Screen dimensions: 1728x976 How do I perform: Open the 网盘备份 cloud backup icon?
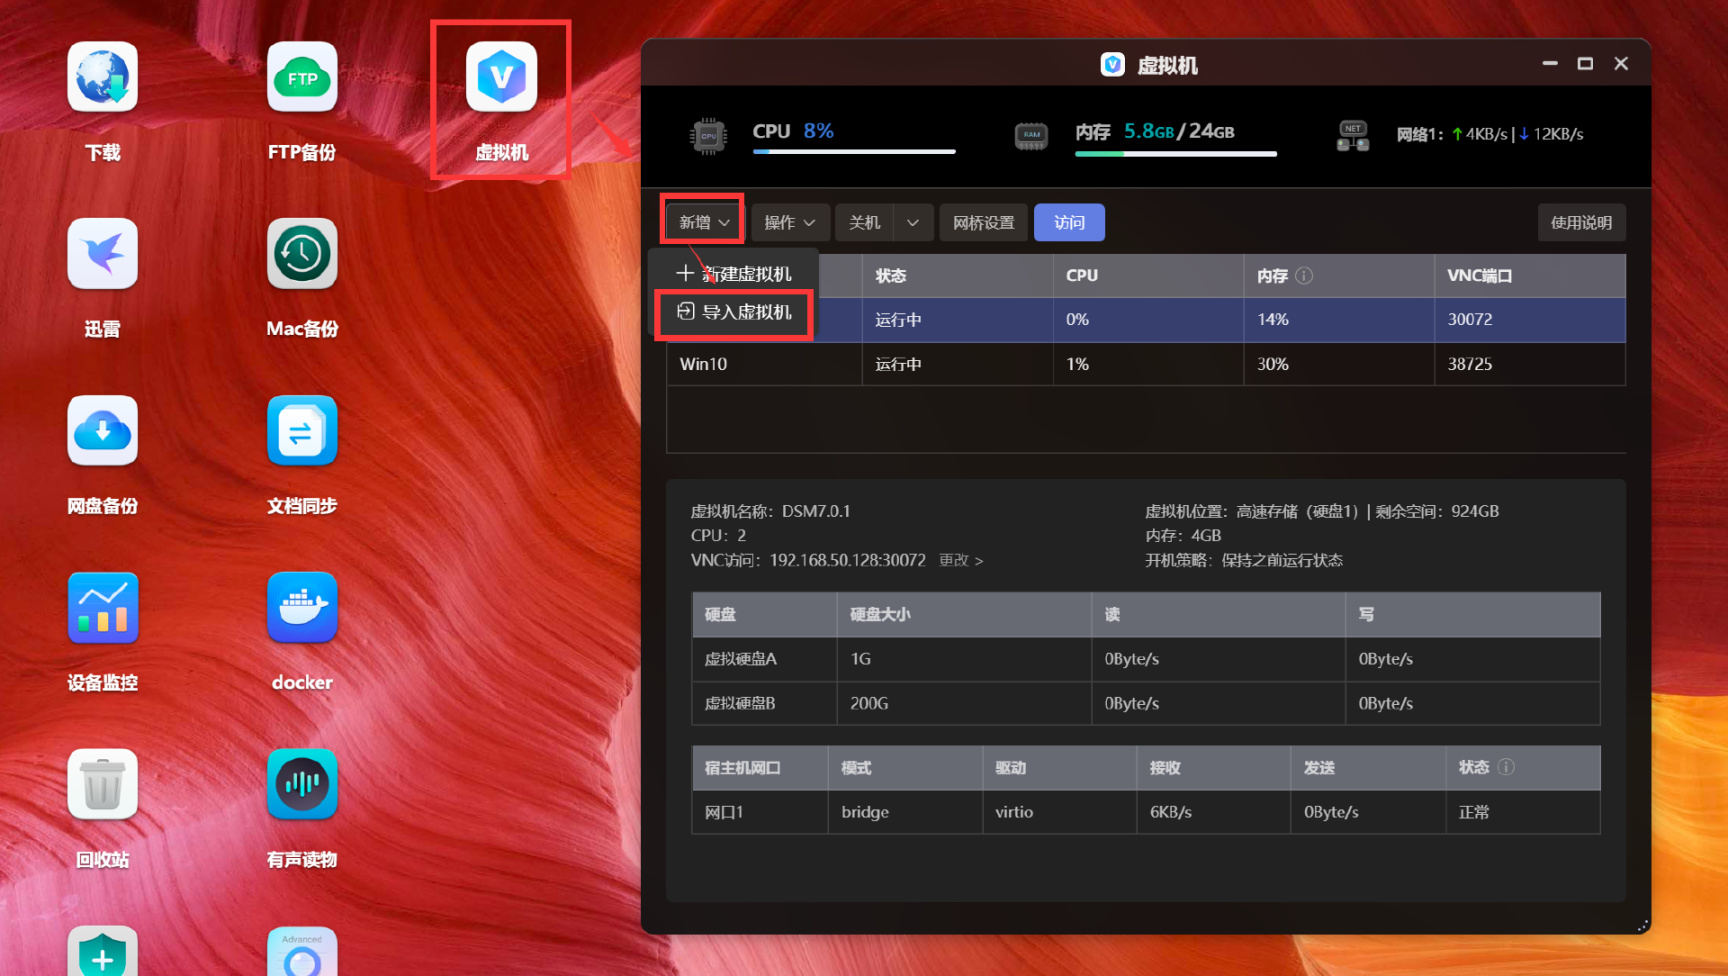[x=102, y=431]
